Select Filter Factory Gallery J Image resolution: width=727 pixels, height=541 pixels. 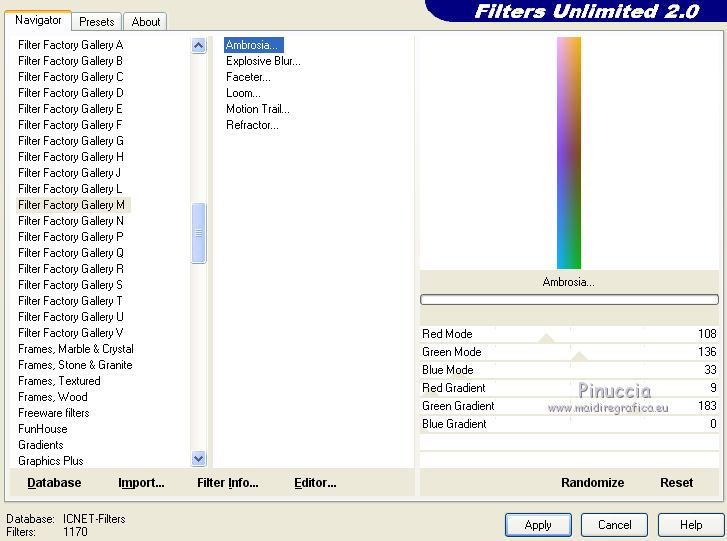click(x=70, y=173)
